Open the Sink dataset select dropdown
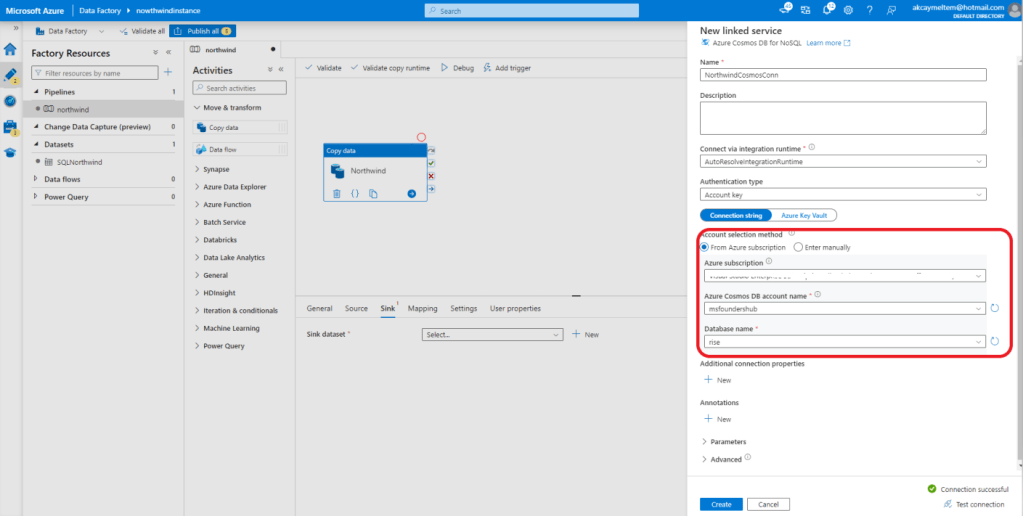1023x516 pixels. point(493,335)
